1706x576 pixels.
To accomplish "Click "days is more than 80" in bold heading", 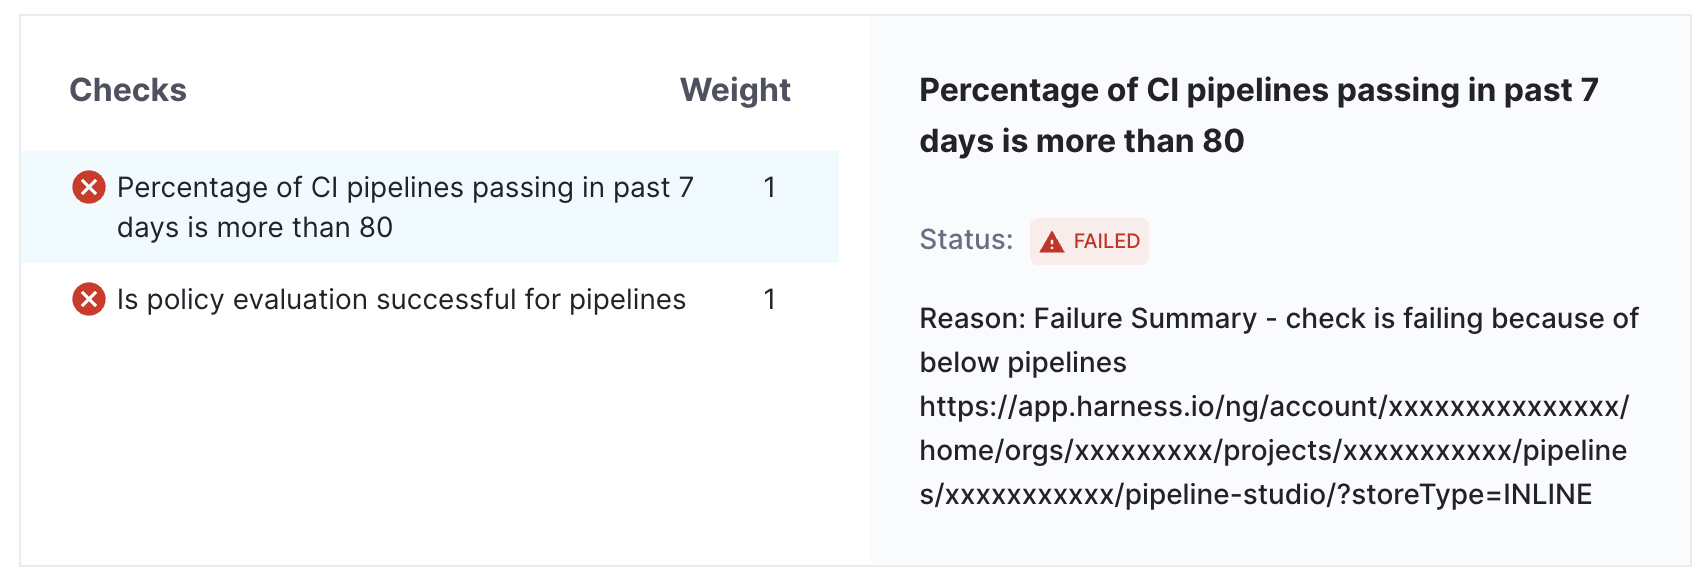I will (x=1082, y=141).
